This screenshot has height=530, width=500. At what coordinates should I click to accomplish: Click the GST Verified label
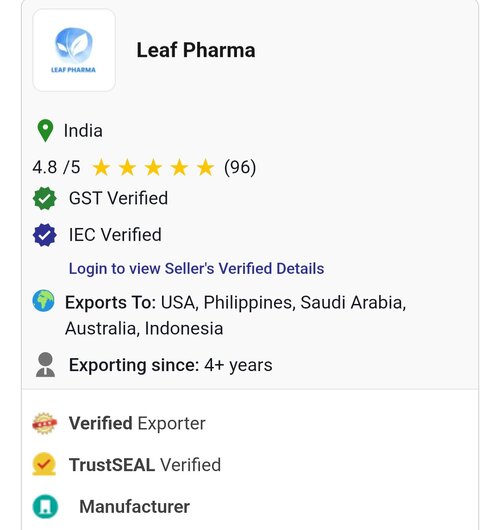[x=118, y=198]
